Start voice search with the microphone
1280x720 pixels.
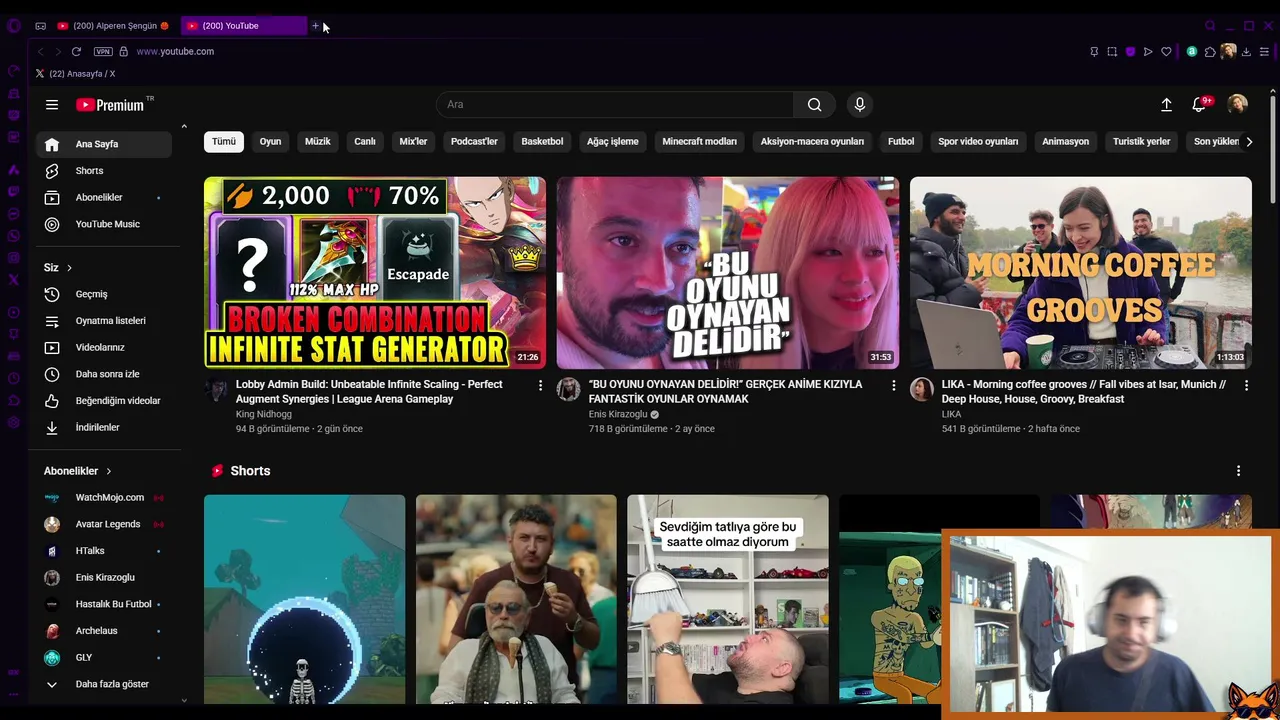pyautogui.click(x=859, y=104)
